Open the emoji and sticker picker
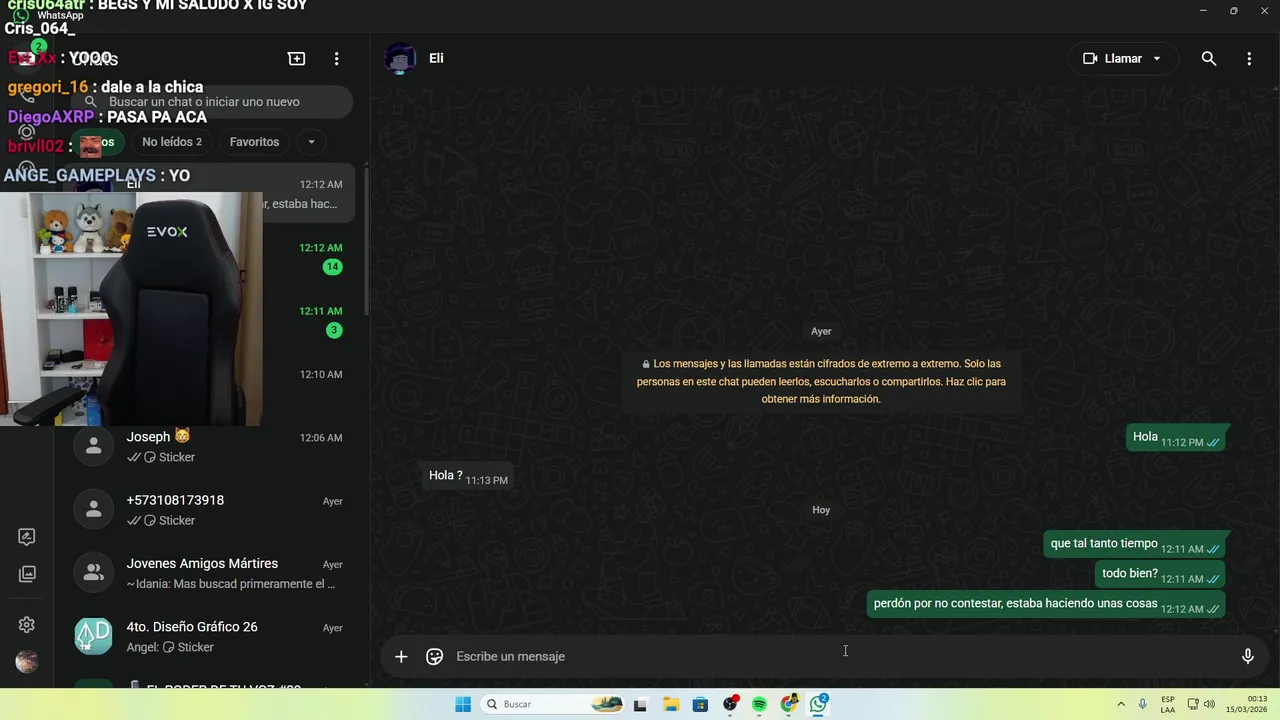 [x=435, y=657]
